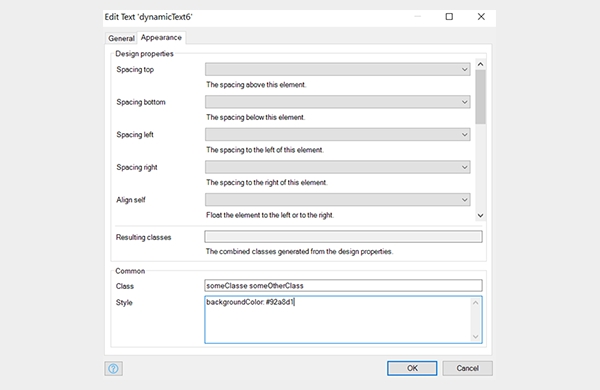The width and height of the screenshot is (600, 390).
Task: Click the 'Spacing top' label
Action: pyautogui.click(x=135, y=69)
